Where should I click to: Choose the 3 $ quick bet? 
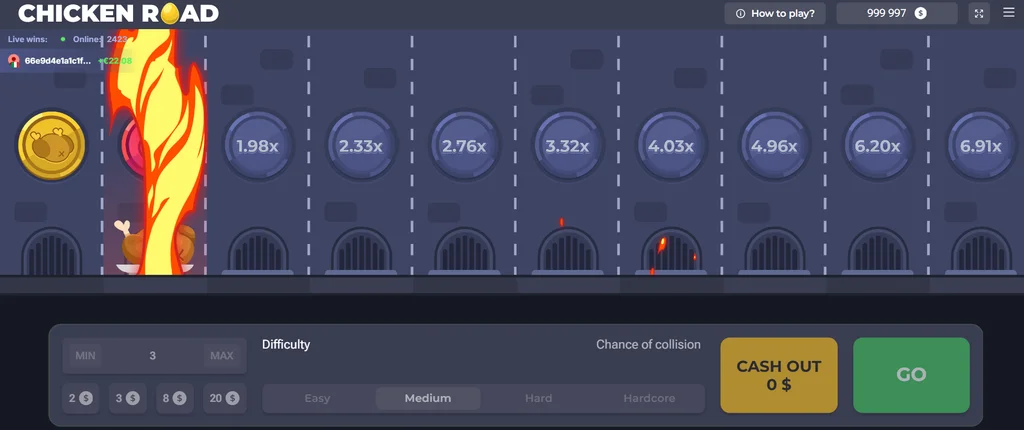click(x=127, y=398)
